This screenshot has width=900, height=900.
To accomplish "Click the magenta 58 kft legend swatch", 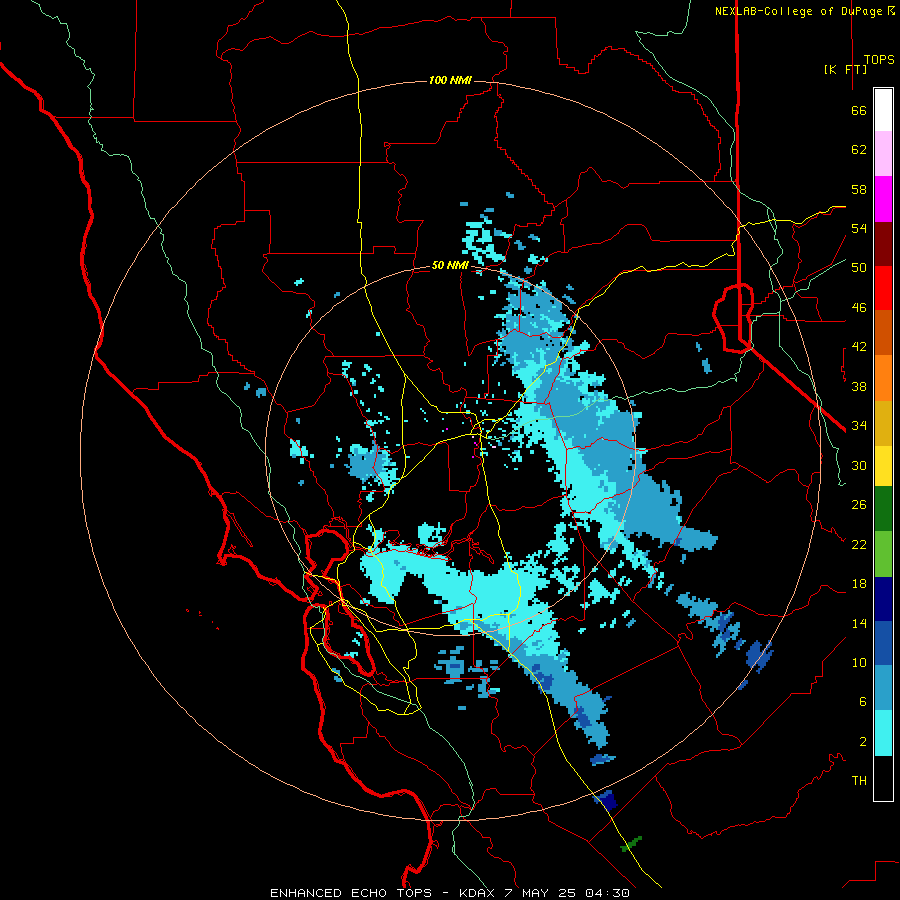I will click(x=883, y=199).
